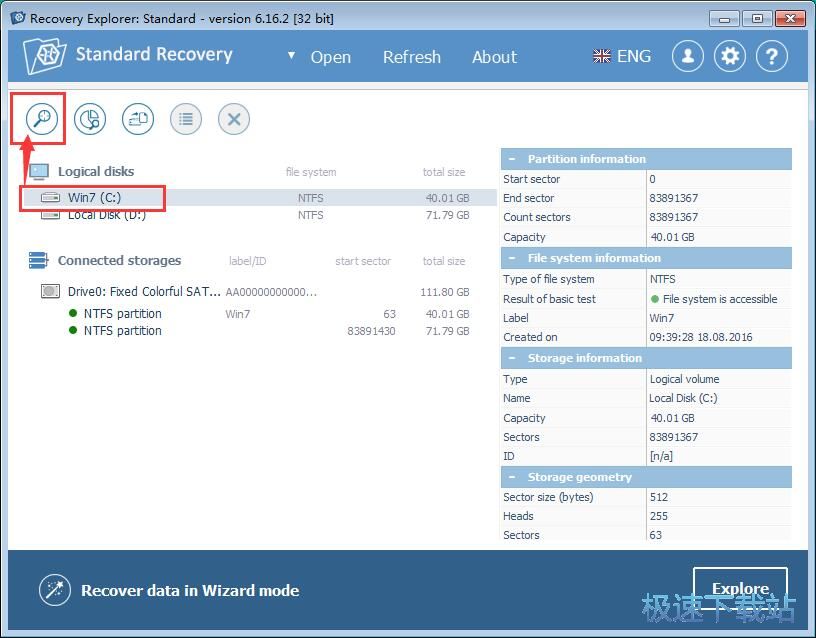816x638 pixels.
Task: Open the user account icon
Action: point(688,56)
